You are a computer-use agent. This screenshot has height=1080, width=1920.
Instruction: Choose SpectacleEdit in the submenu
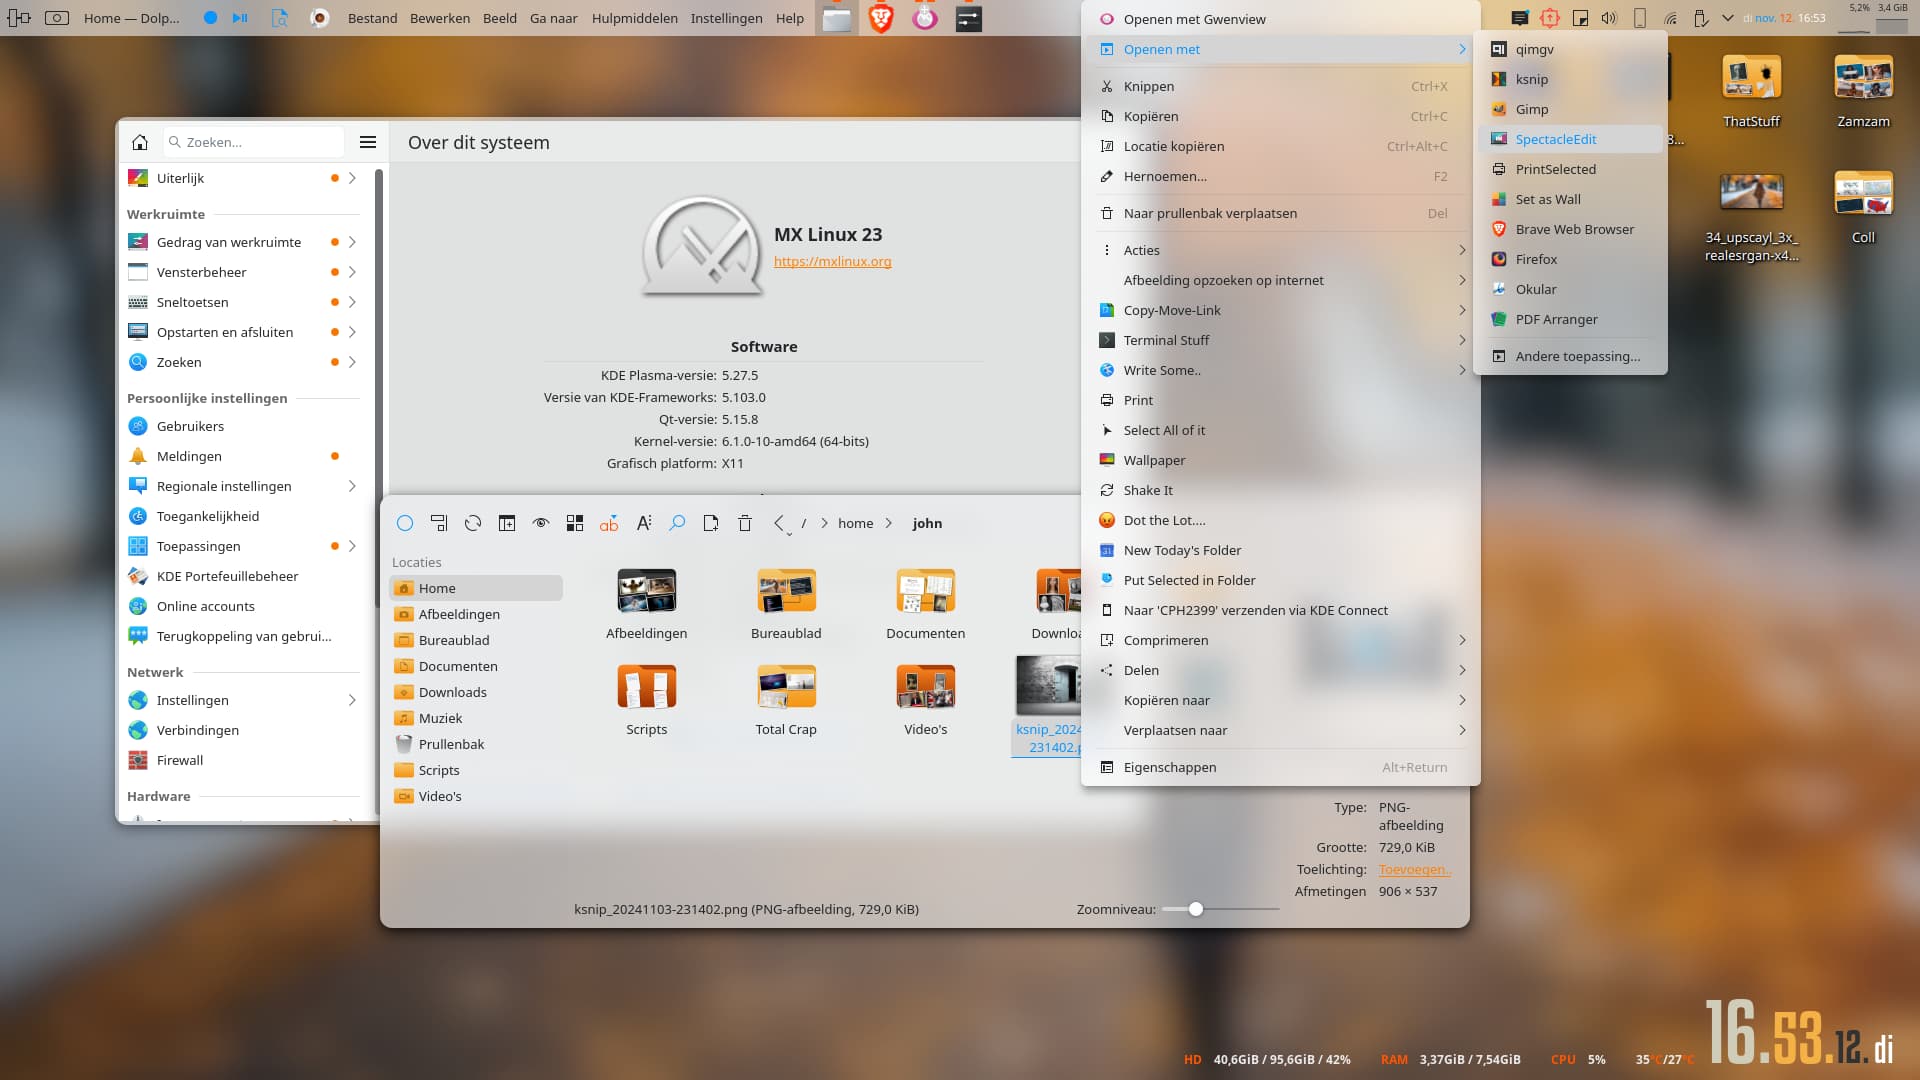(x=1570, y=139)
